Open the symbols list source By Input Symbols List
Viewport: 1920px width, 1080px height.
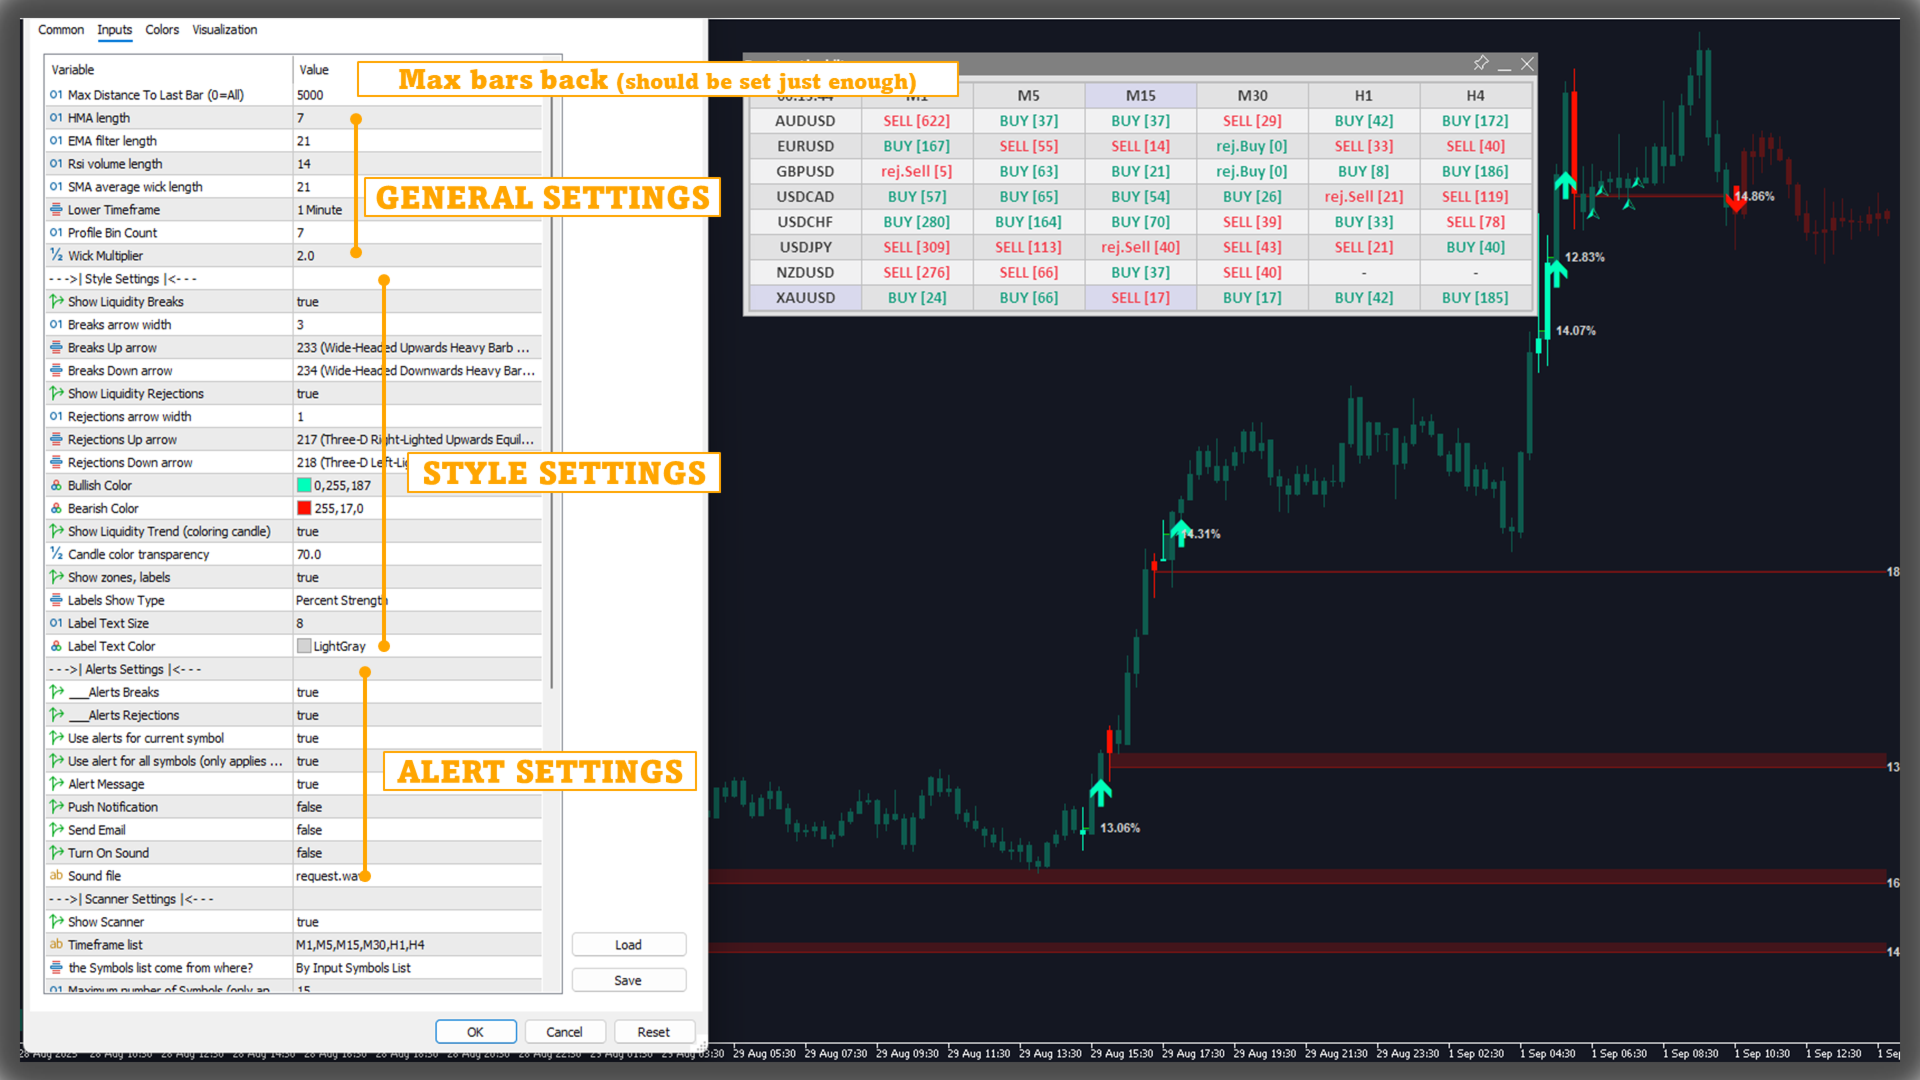coord(418,968)
